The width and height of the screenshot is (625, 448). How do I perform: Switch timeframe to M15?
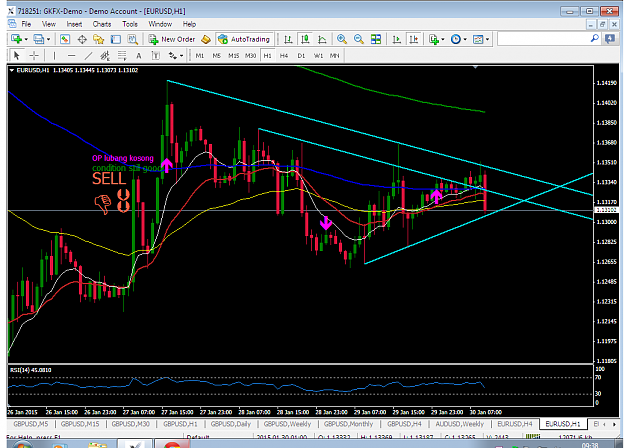[234, 55]
